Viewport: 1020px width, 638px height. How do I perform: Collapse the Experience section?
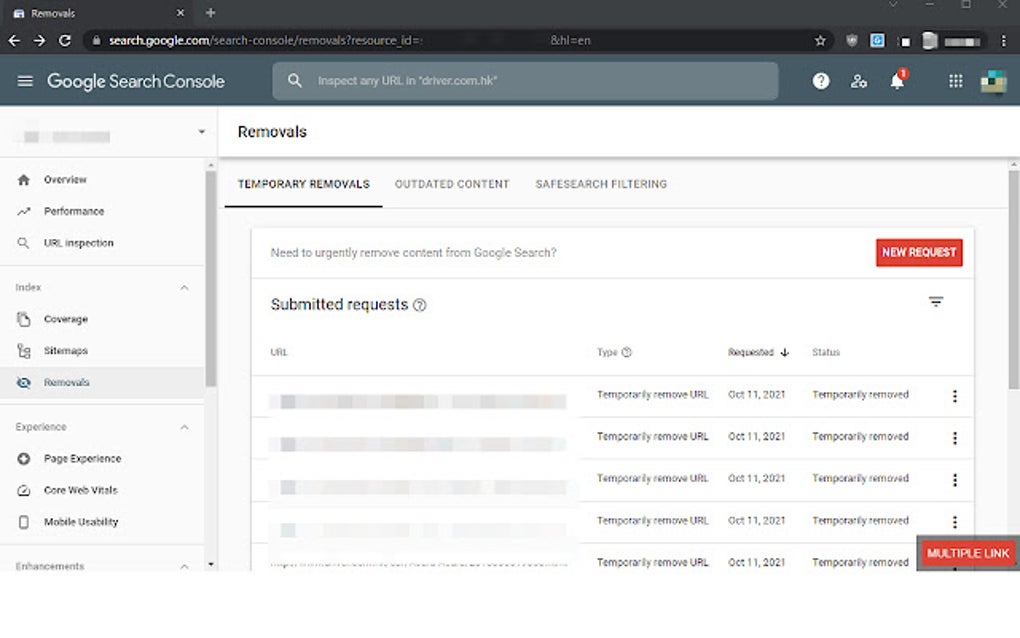(184, 427)
